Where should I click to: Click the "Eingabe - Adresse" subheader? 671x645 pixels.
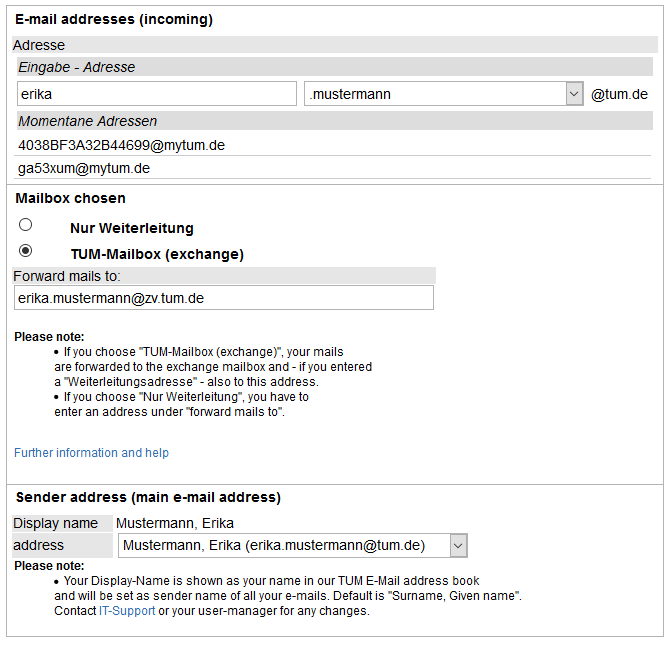coord(77,67)
